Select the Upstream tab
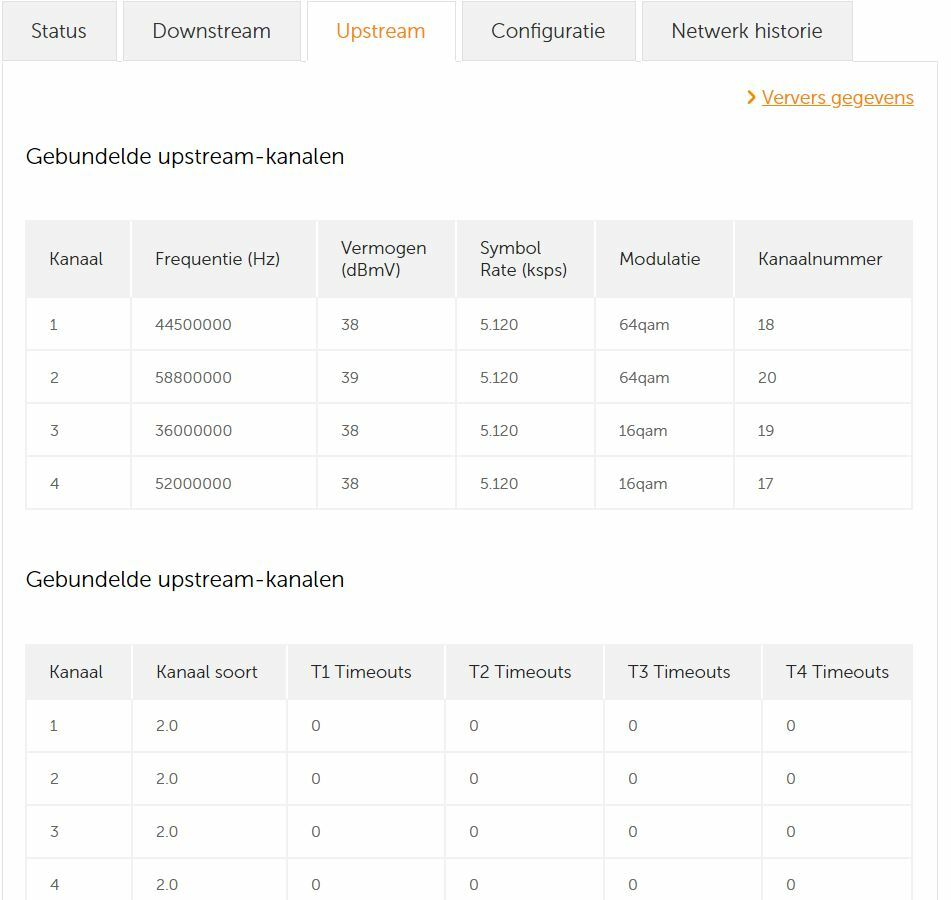 (x=381, y=31)
